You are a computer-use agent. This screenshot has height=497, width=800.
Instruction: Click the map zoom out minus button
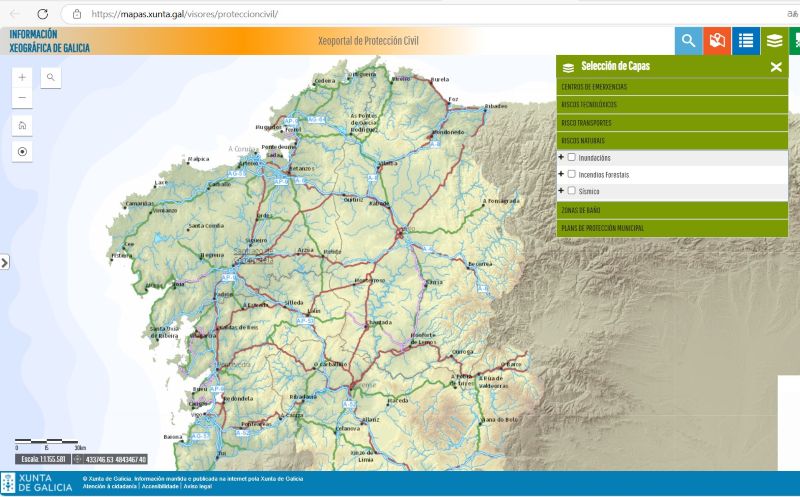coord(23,98)
